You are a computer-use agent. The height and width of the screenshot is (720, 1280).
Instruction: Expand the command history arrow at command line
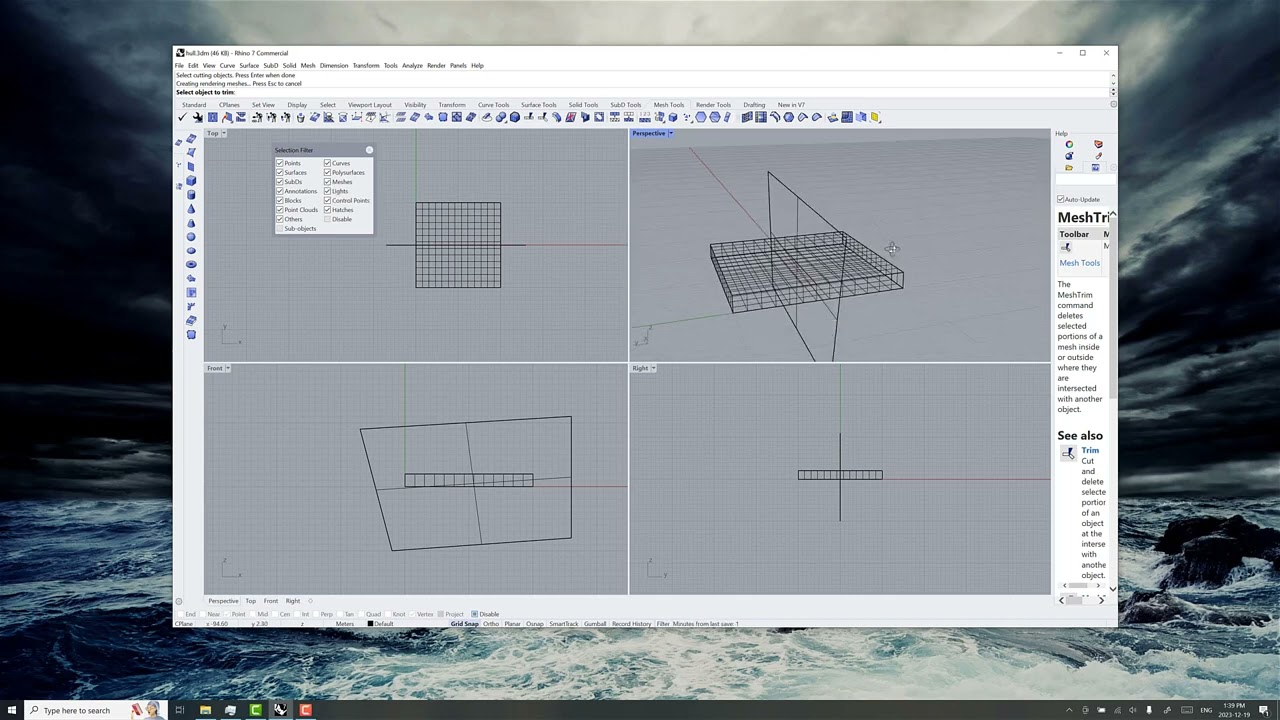click(1112, 92)
